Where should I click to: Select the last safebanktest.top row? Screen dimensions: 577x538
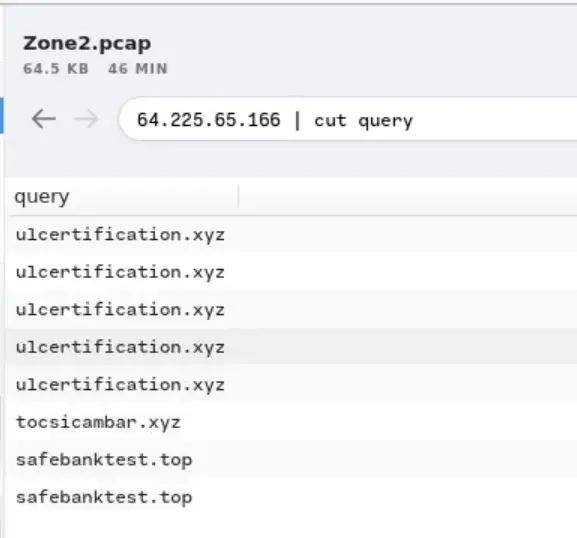291,498
